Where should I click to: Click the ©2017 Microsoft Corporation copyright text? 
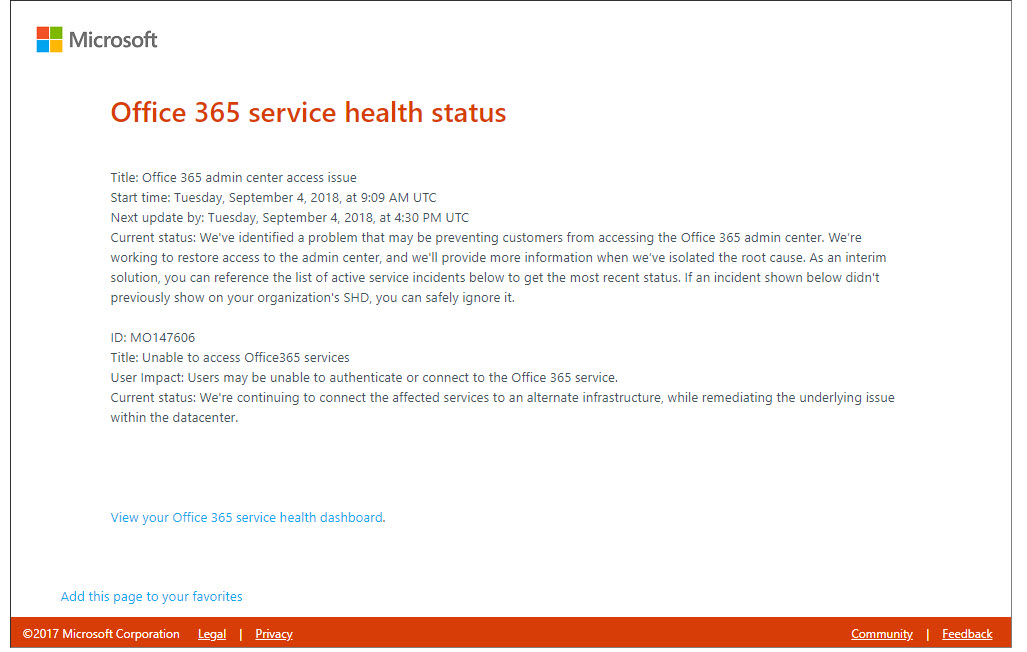[x=101, y=634]
